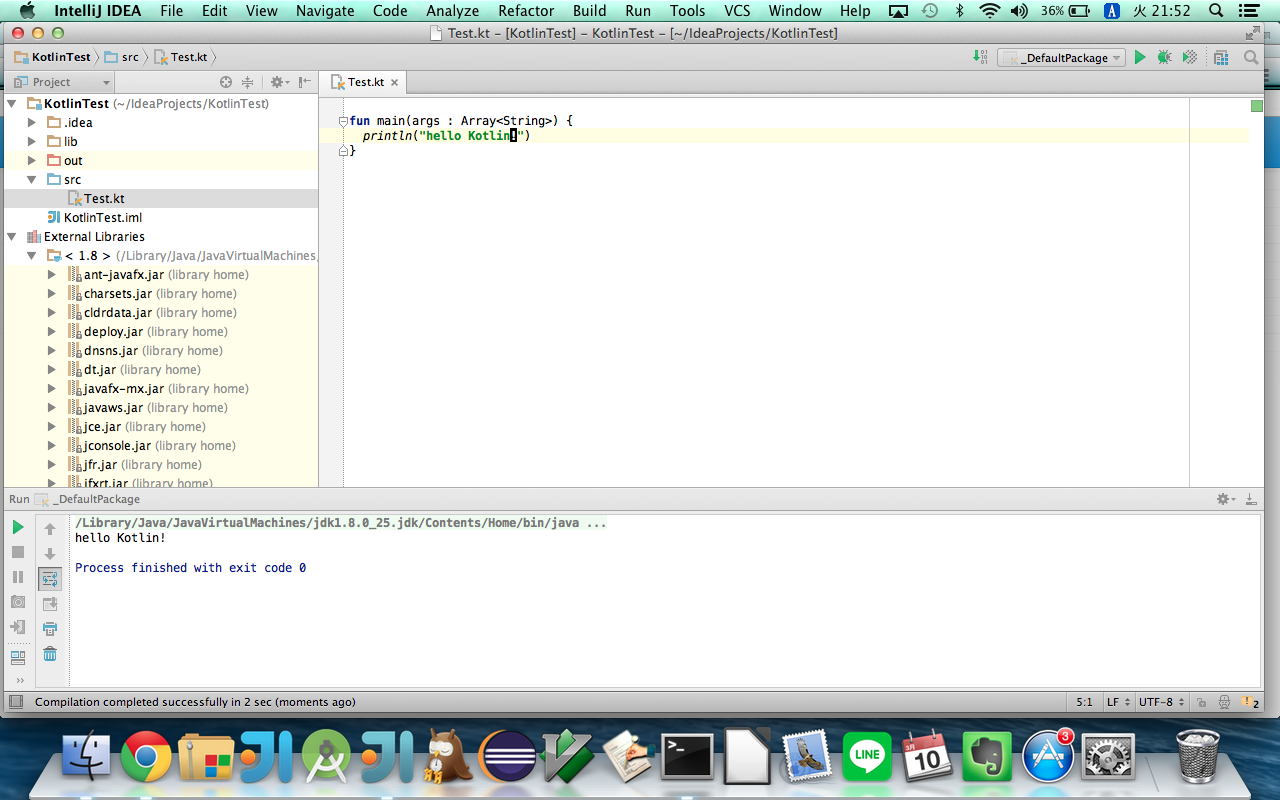Open Search Everywhere magnifier in toolbar

pos(1251,58)
